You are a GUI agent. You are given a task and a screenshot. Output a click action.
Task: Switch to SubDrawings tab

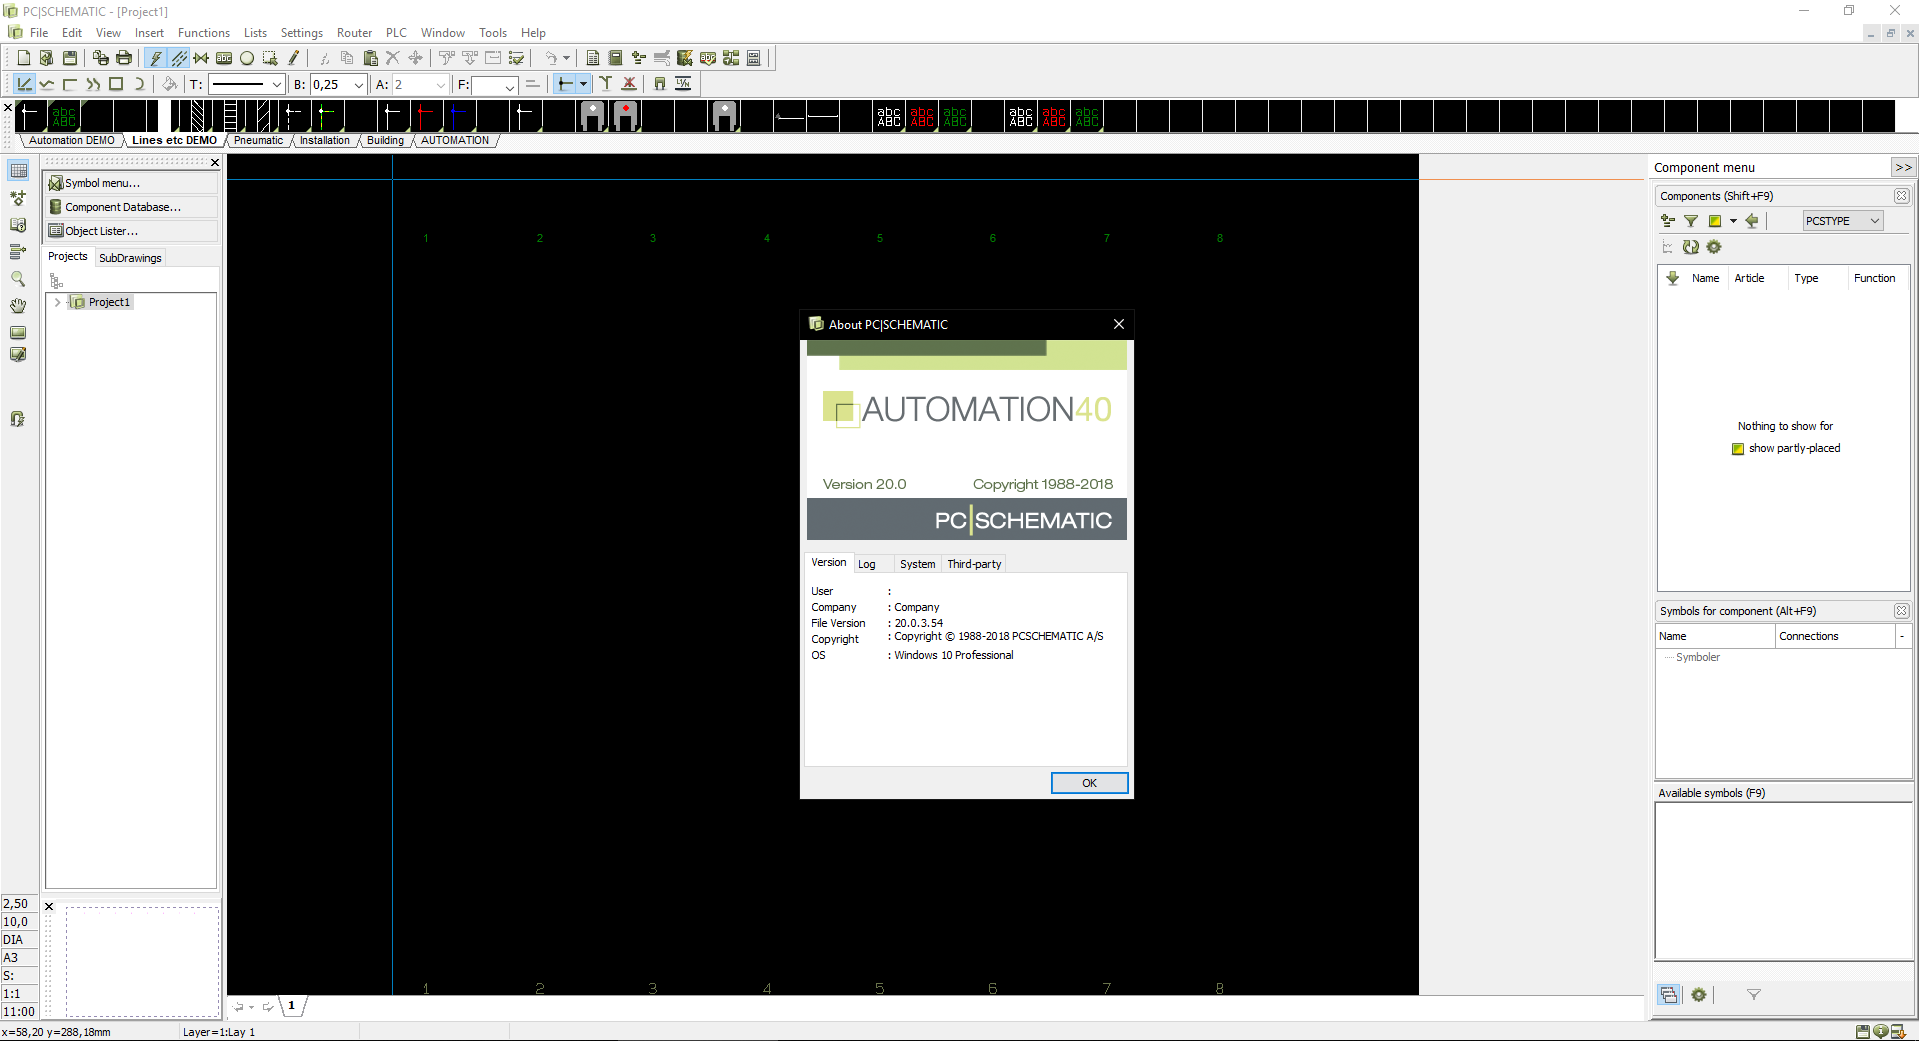click(130, 258)
